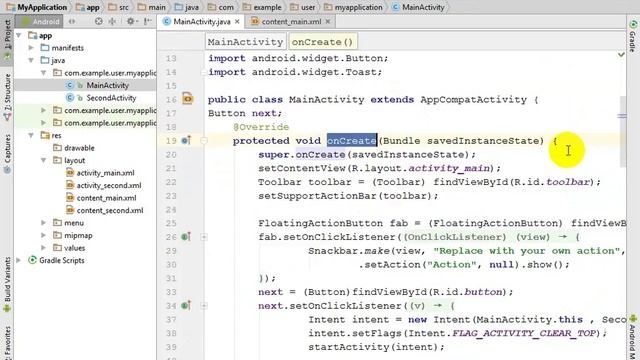Click the example breadcrumb
The height and width of the screenshot is (360, 640).
(x=262, y=7)
